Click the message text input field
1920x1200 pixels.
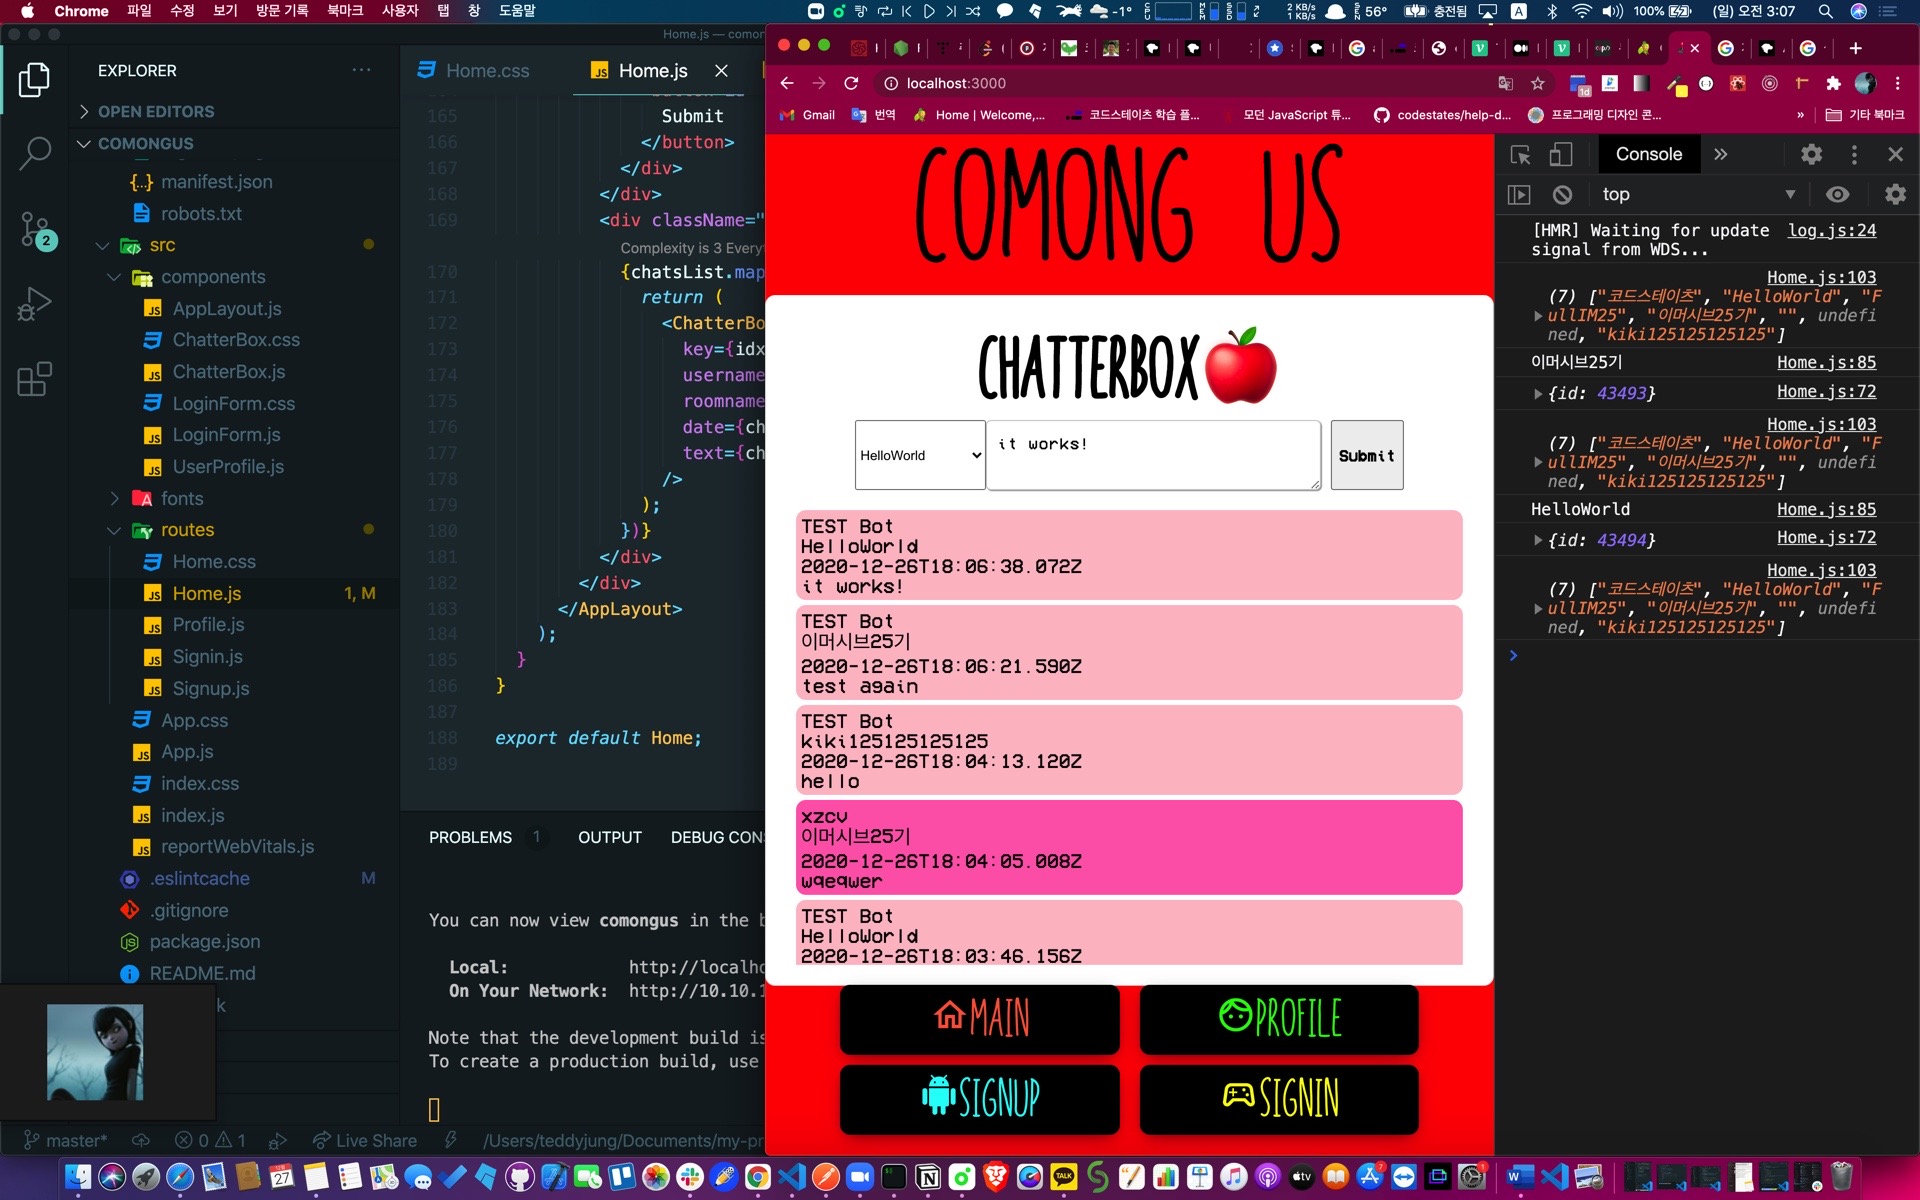point(1153,455)
